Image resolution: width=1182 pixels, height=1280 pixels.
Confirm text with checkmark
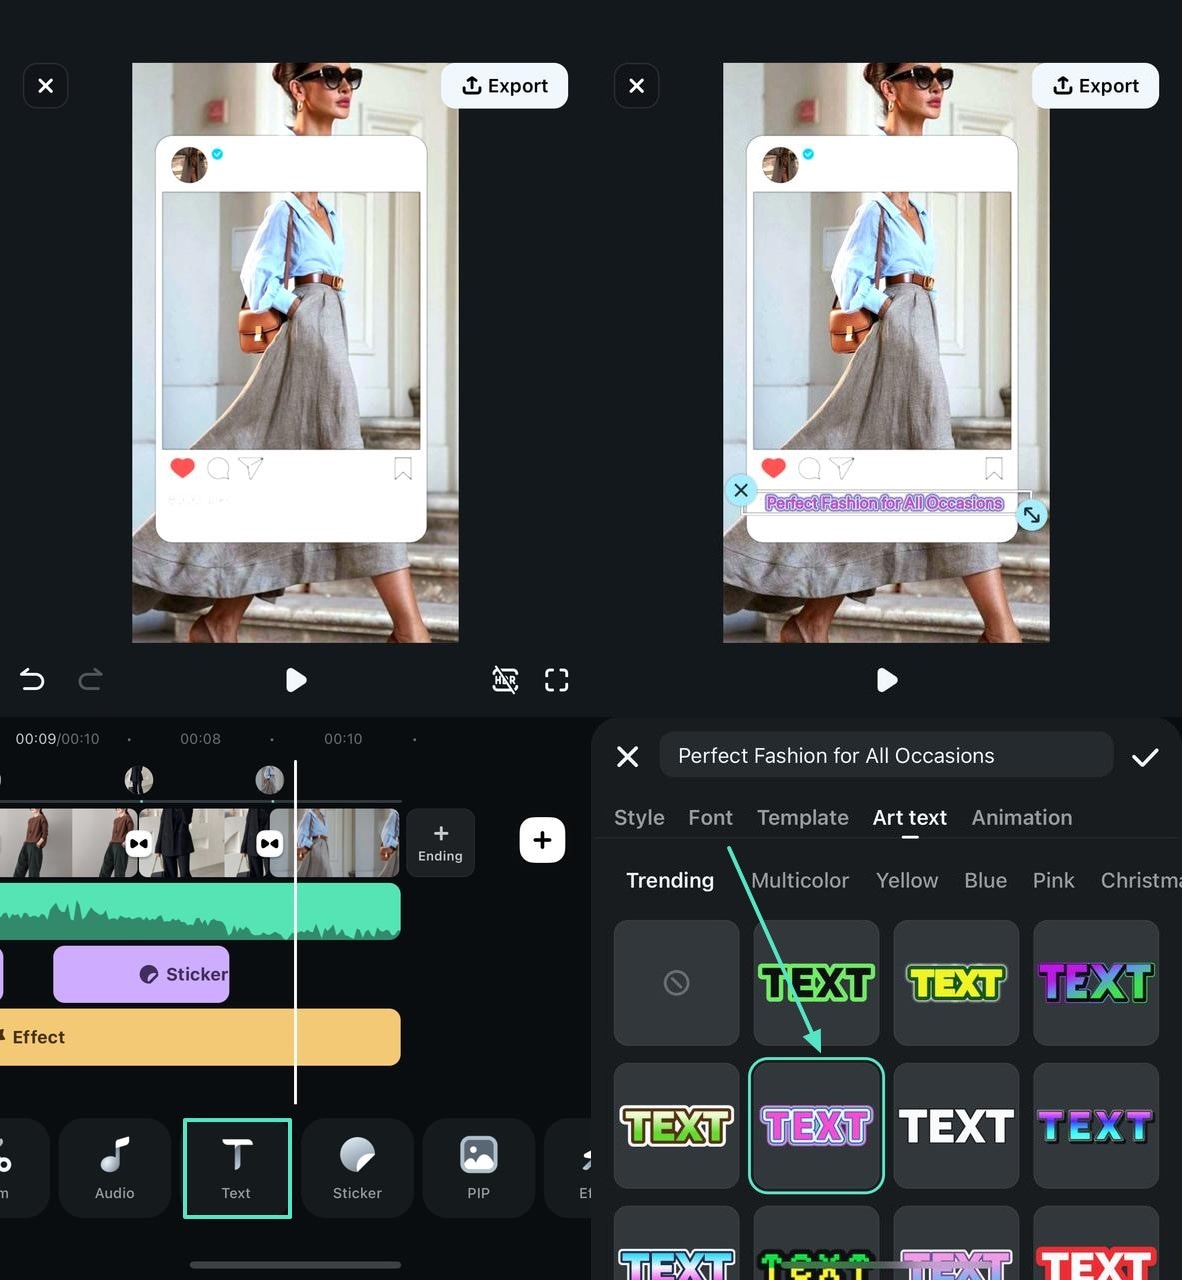(1145, 757)
